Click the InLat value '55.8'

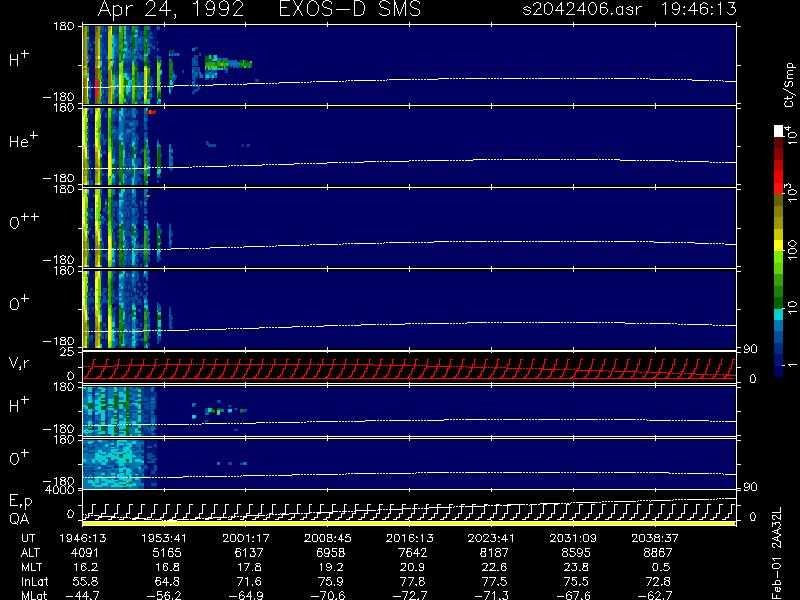coord(86,581)
